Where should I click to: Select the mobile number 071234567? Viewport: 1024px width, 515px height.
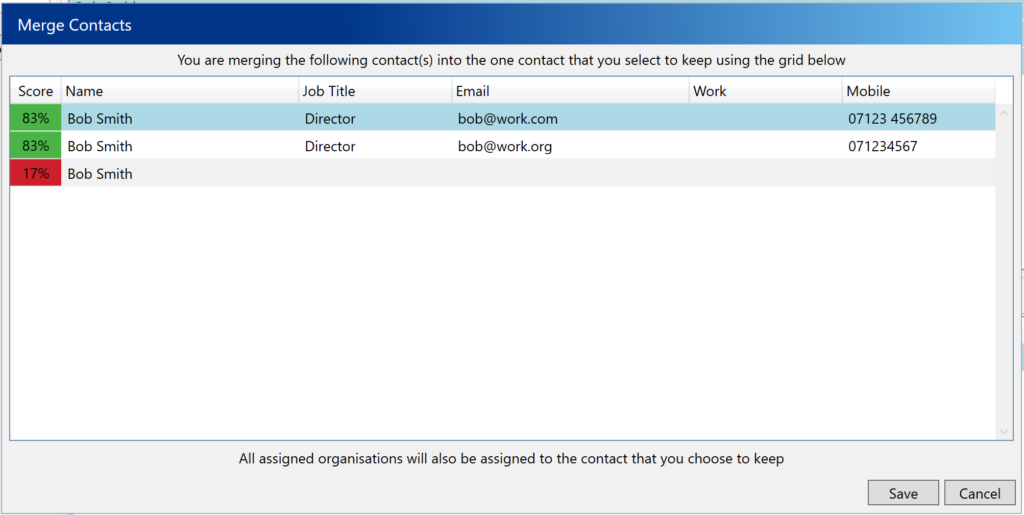pos(882,146)
